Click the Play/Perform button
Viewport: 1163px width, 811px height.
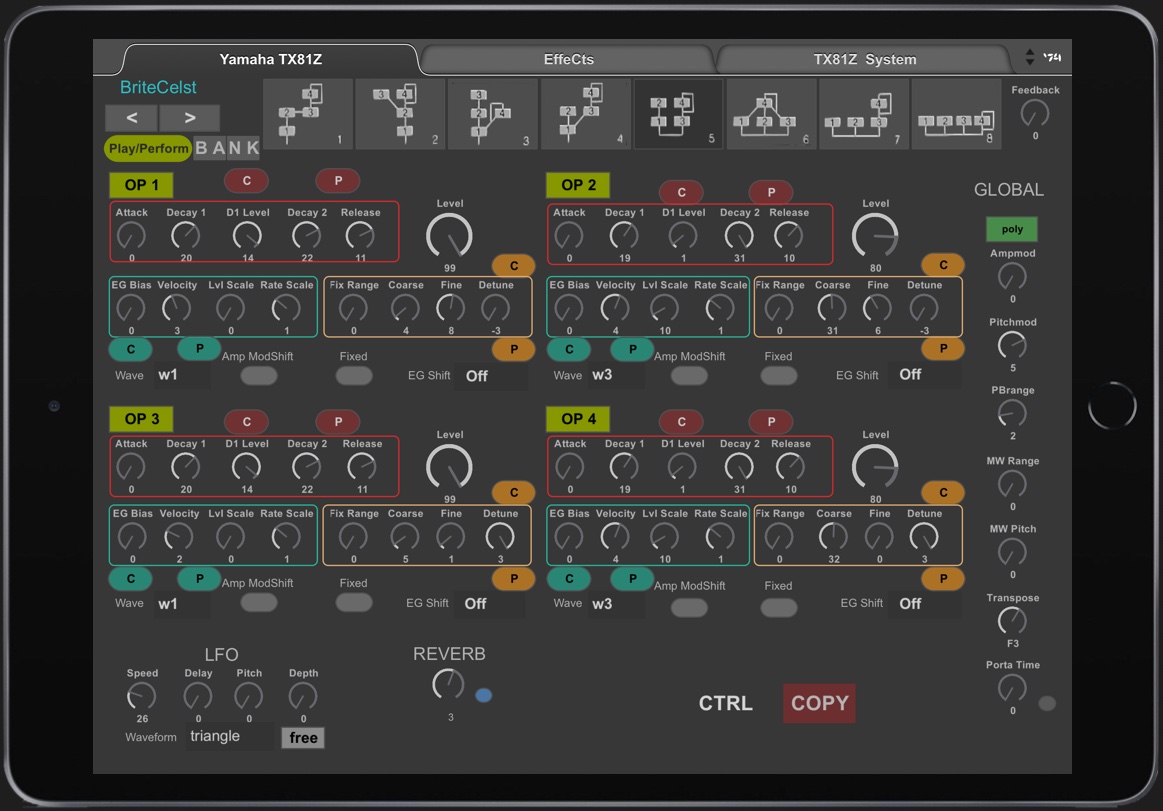[148, 148]
